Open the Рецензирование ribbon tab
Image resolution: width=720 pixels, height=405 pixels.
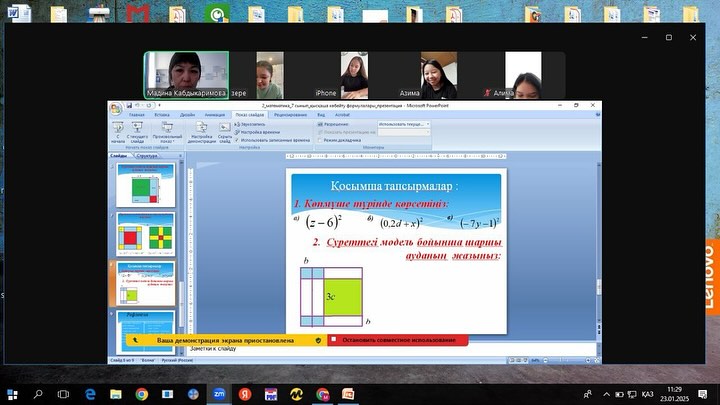coord(290,115)
